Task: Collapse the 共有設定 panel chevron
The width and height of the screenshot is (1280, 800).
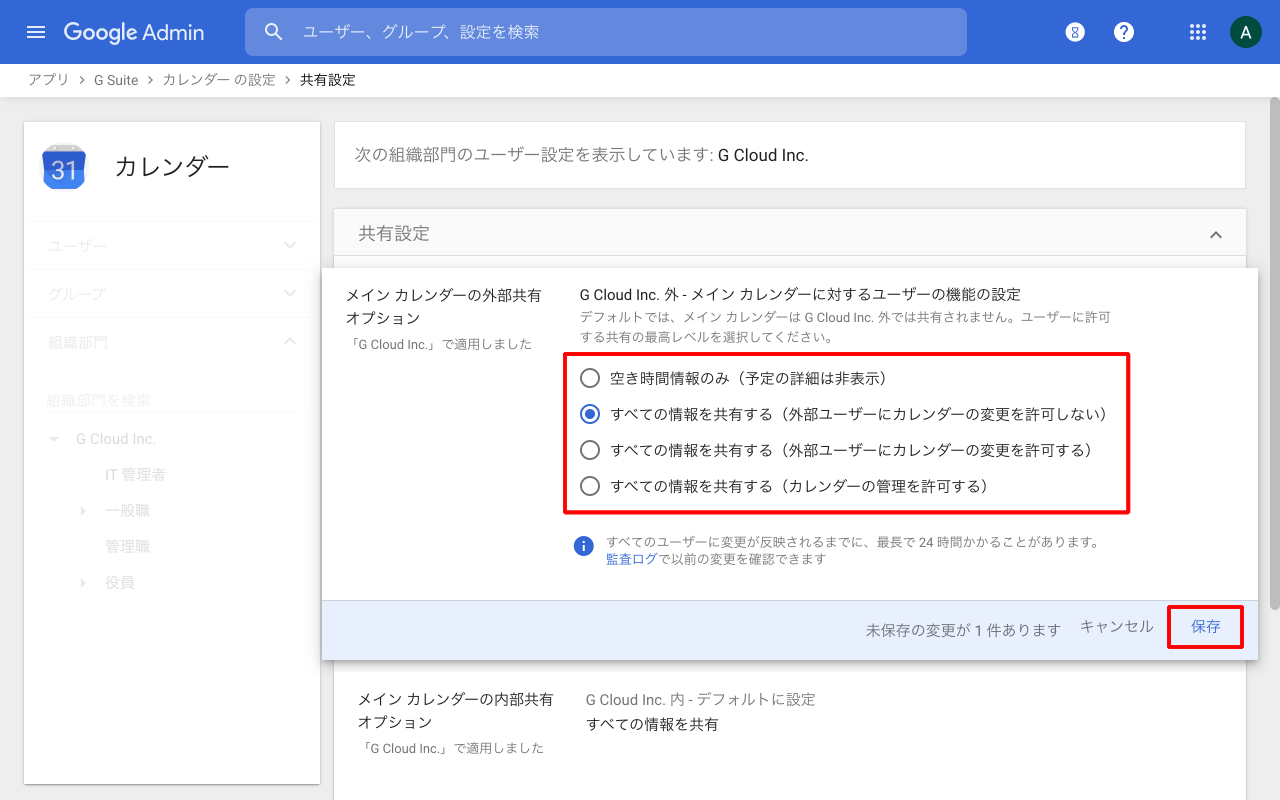Action: tap(1216, 234)
